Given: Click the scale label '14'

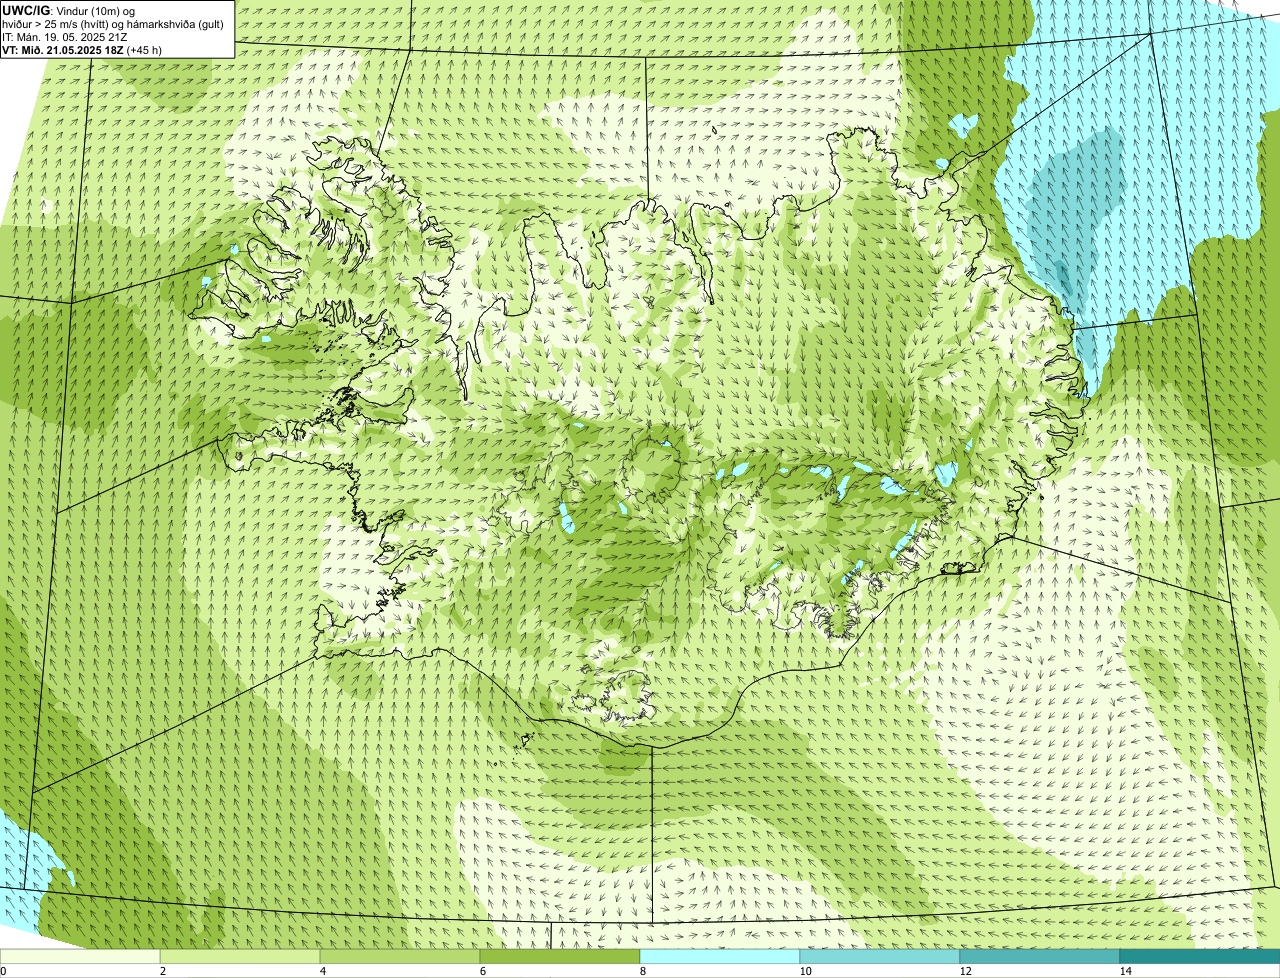Looking at the screenshot, I should click(1125, 971).
